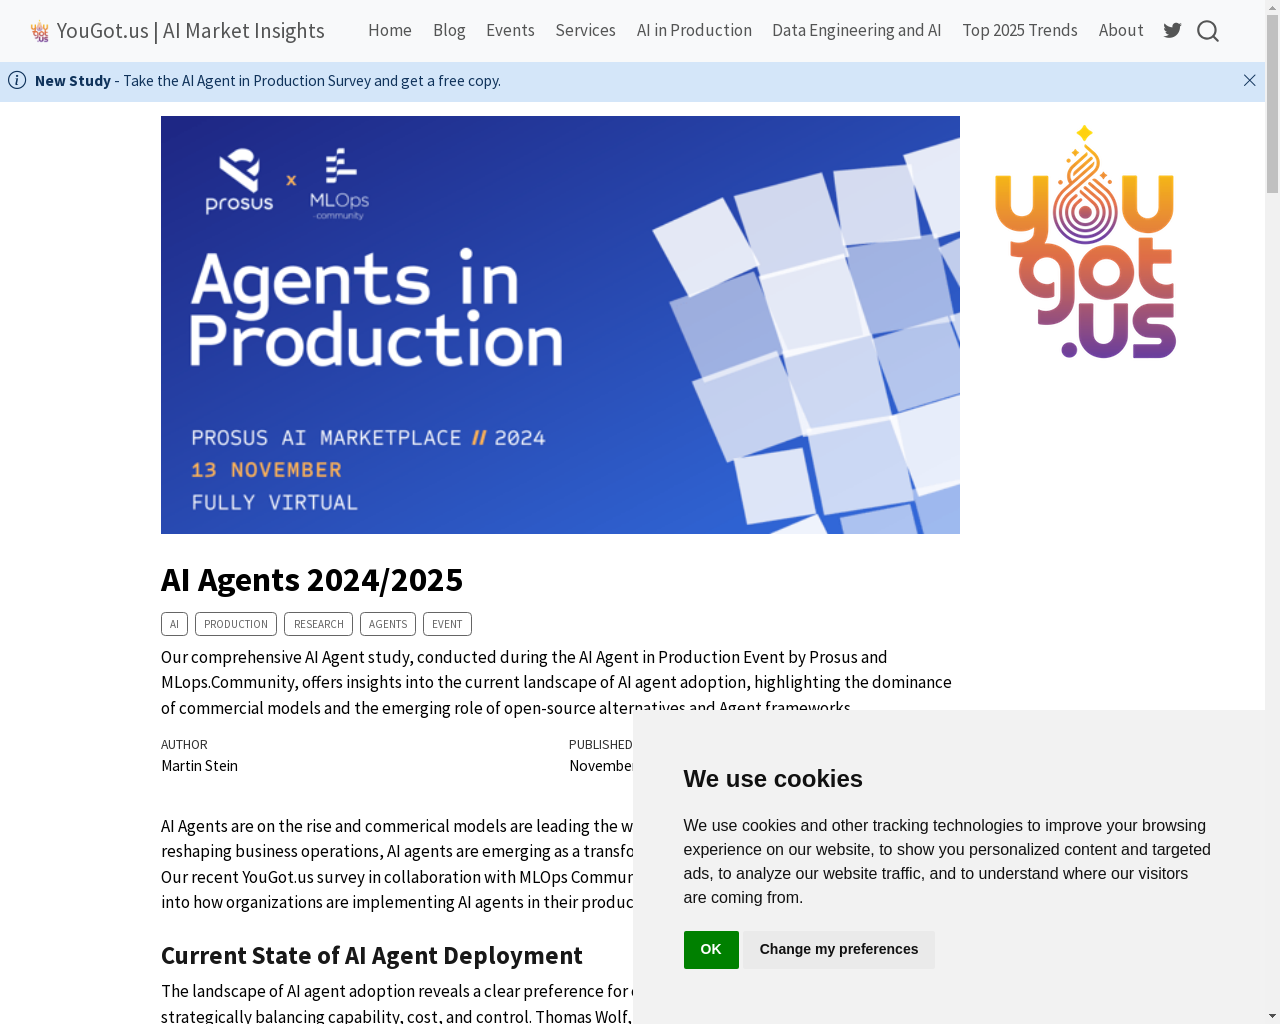Select the AI tag

[174, 624]
